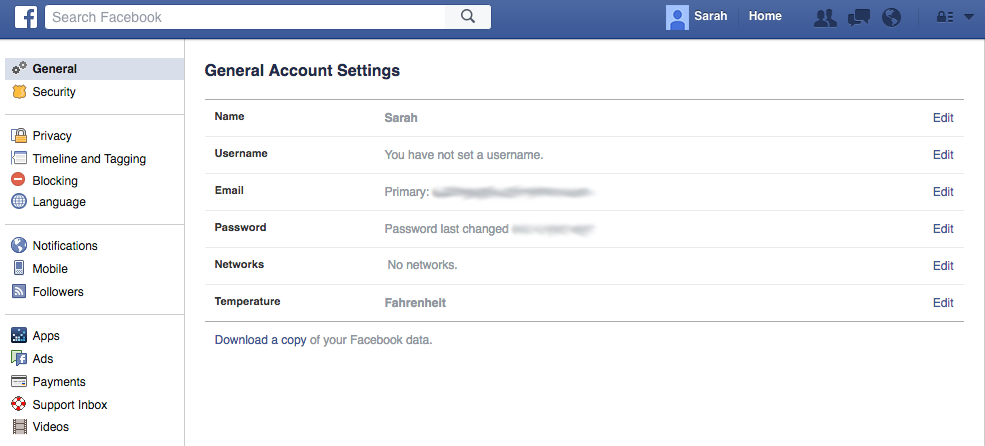The height and width of the screenshot is (446, 985).
Task: Click Sarah's profile picture icon
Action: 677,17
